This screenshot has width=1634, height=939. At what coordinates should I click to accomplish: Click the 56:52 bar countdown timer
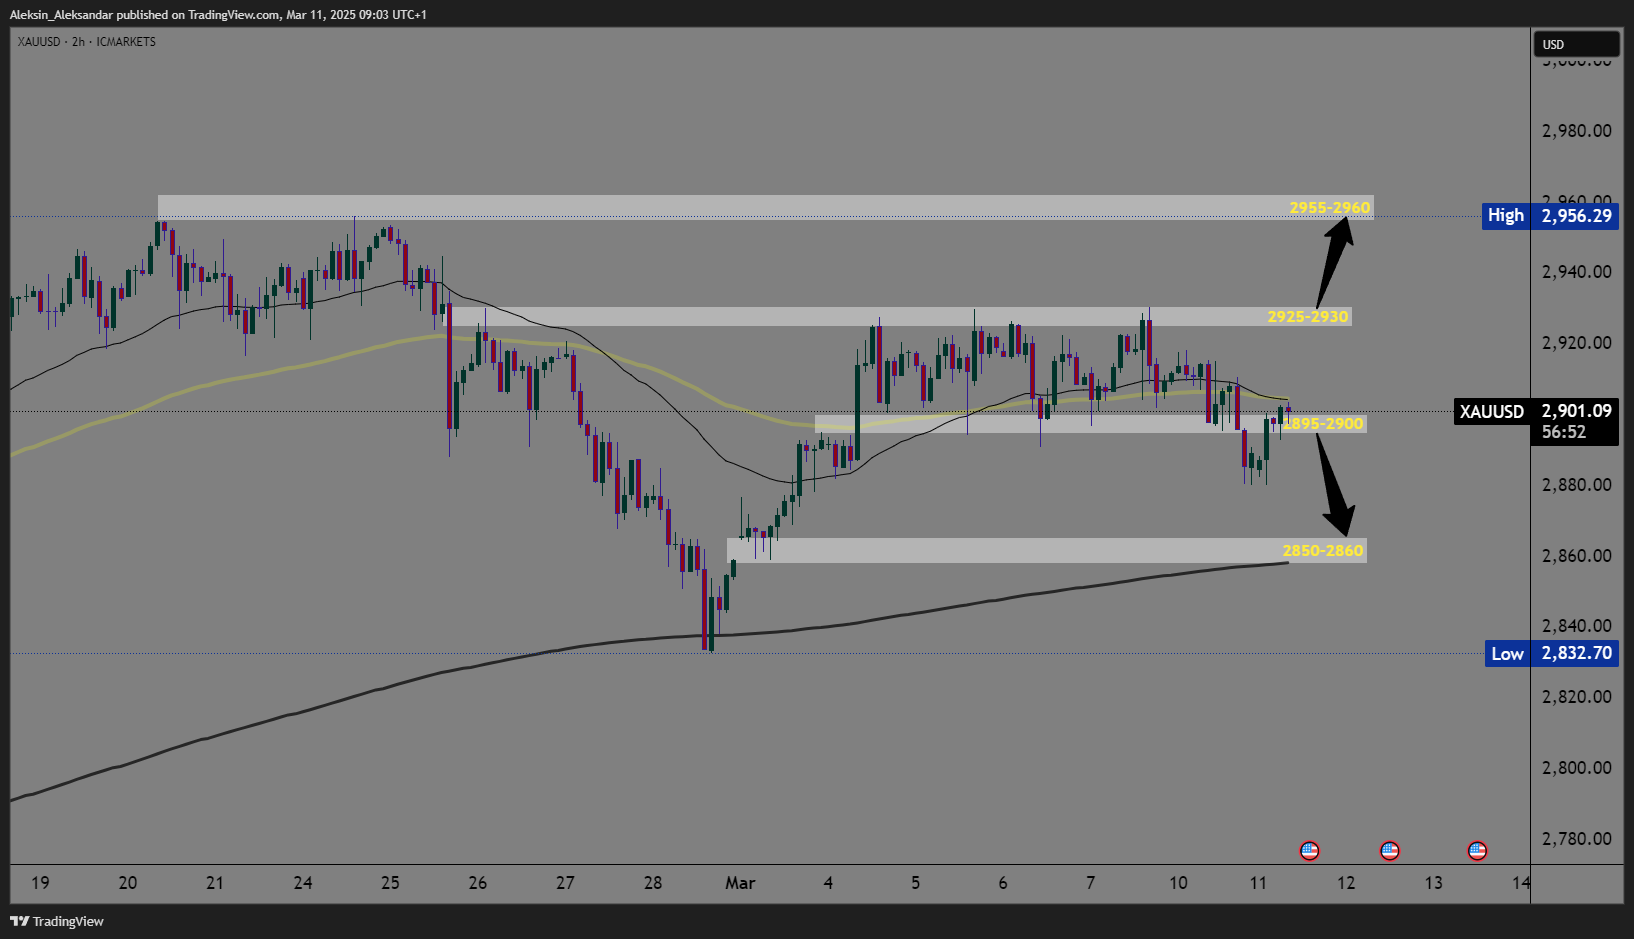click(x=1564, y=432)
